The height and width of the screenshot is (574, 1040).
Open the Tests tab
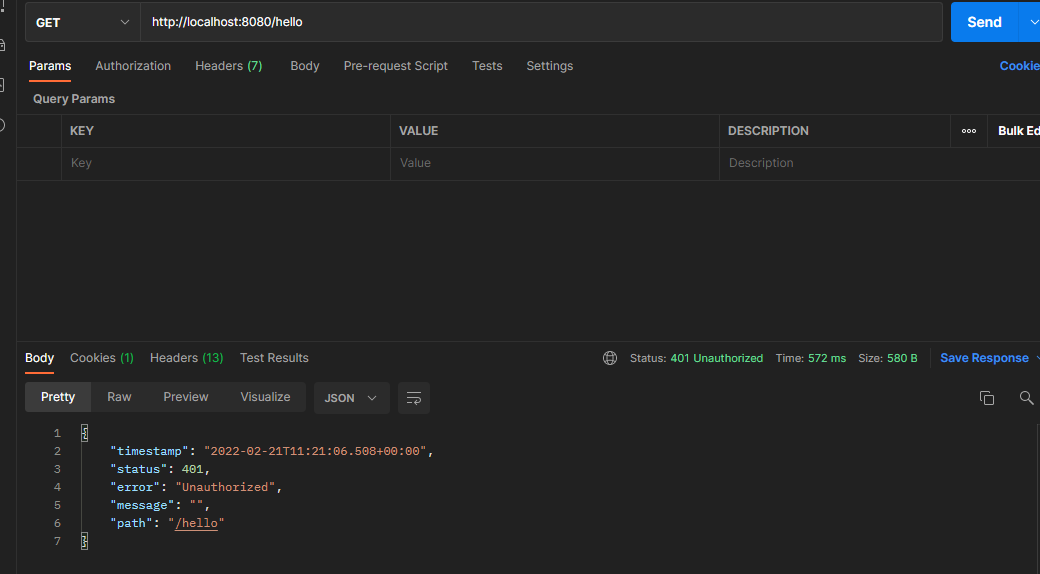pyautogui.click(x=487, y=66)
